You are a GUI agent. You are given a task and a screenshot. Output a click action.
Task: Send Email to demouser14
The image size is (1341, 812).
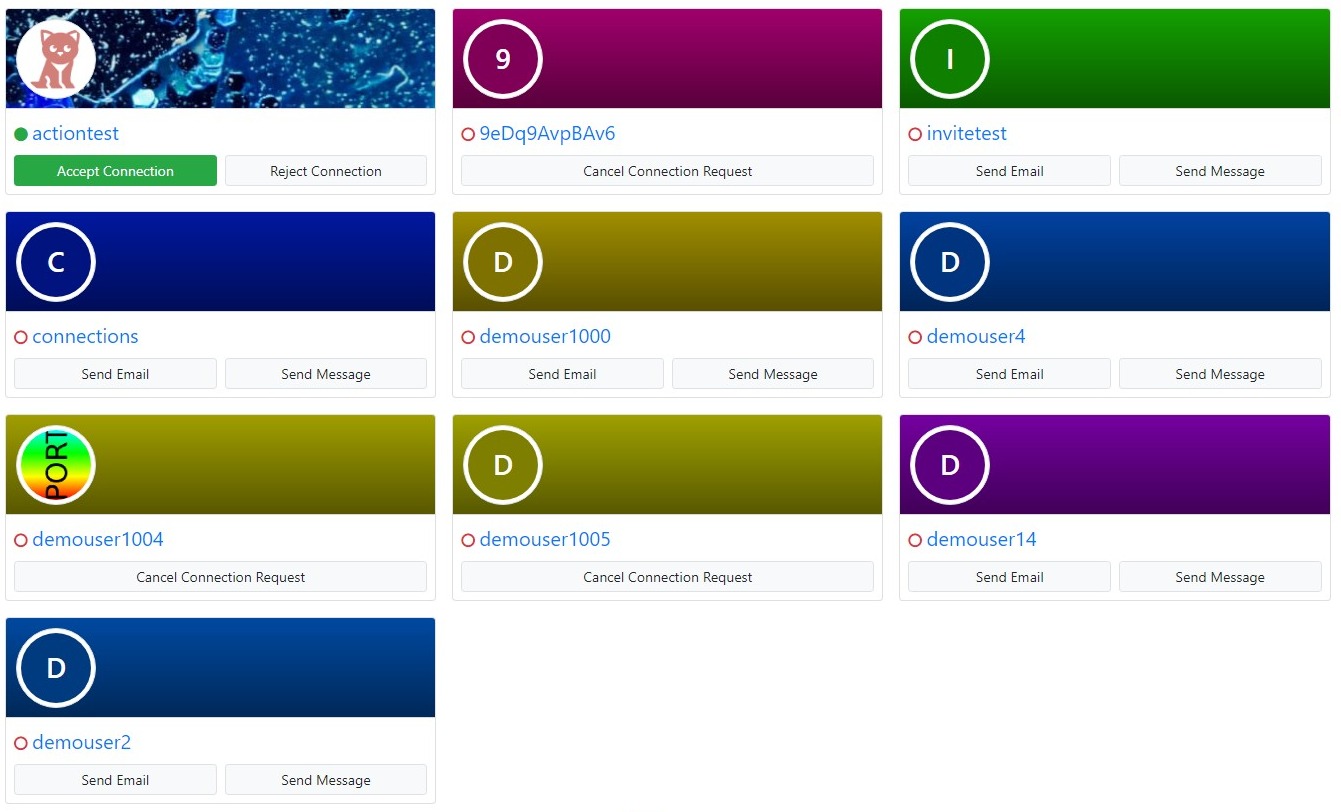1009,577
